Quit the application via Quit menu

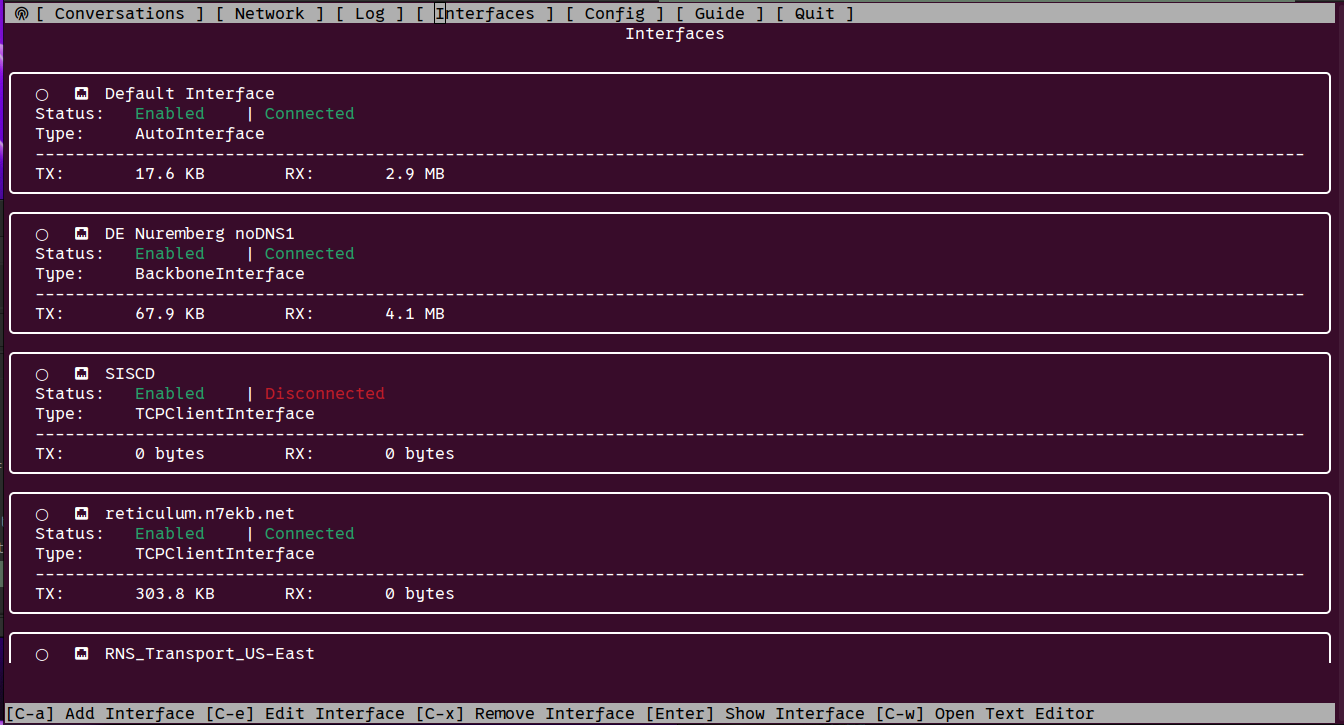click(x=814, y=14)
